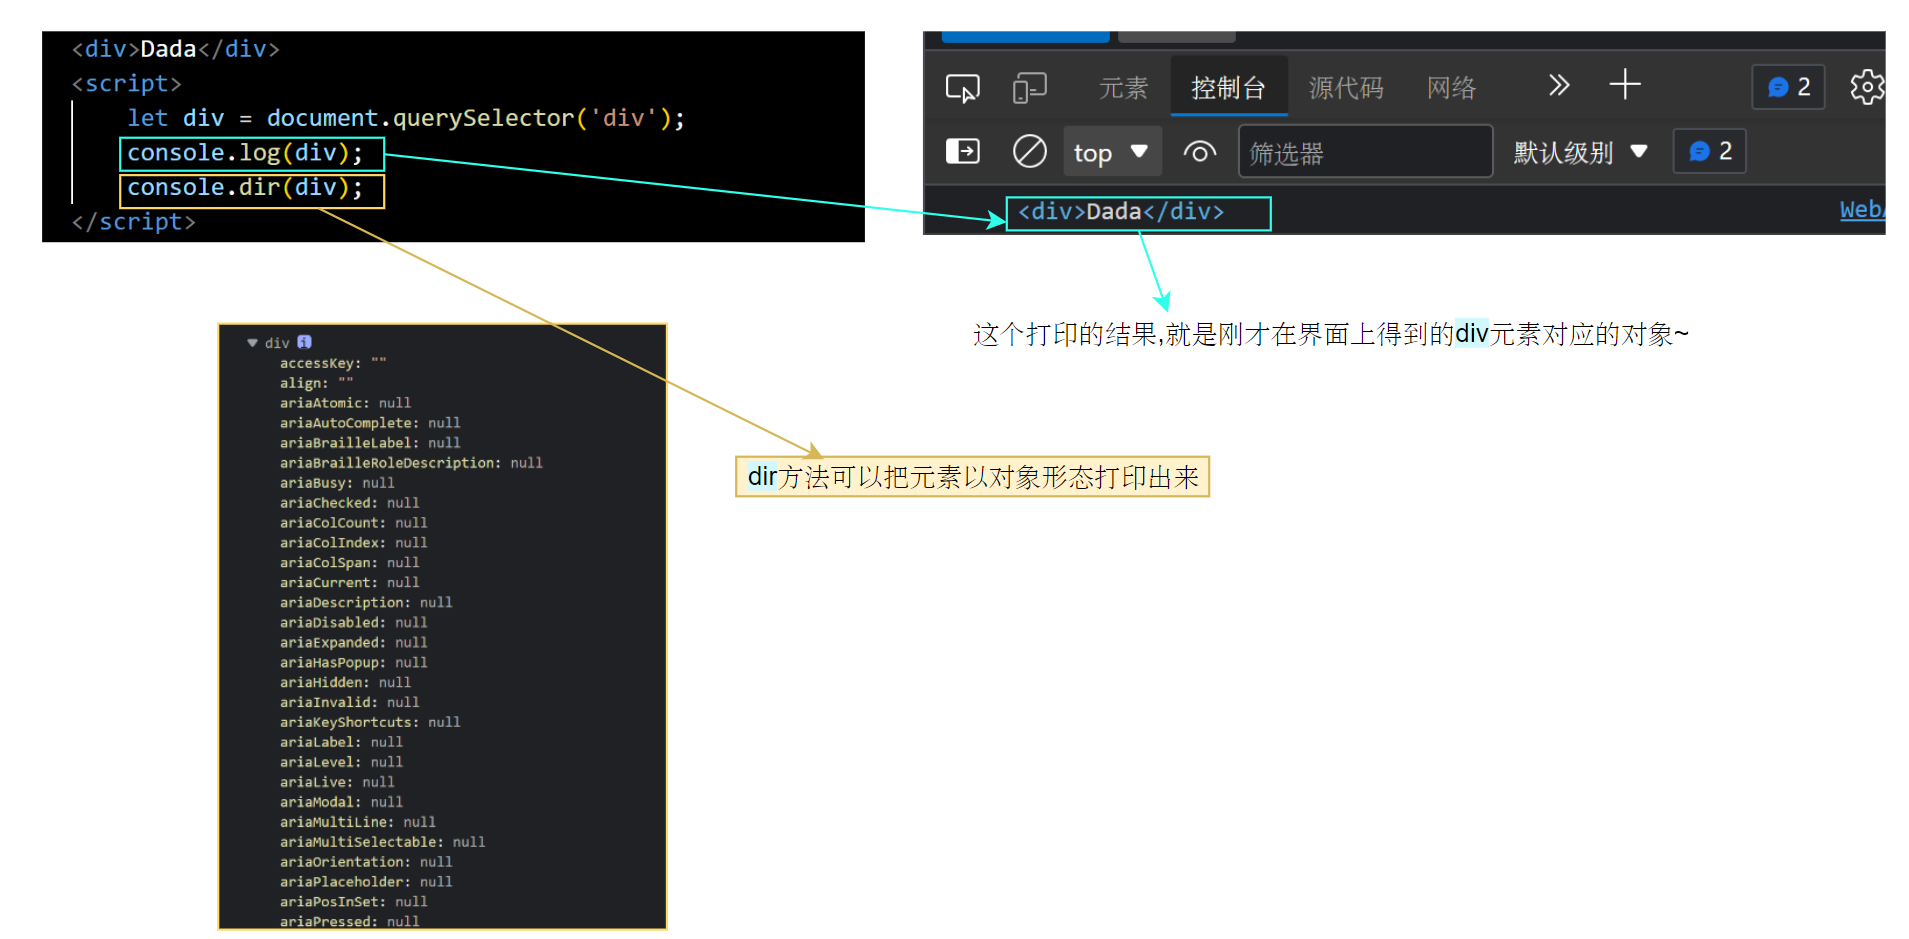Viewport: 1909px width, 939px height.
Task: Click the dir方法 annotation text
Action: click(x=973, y=477)
